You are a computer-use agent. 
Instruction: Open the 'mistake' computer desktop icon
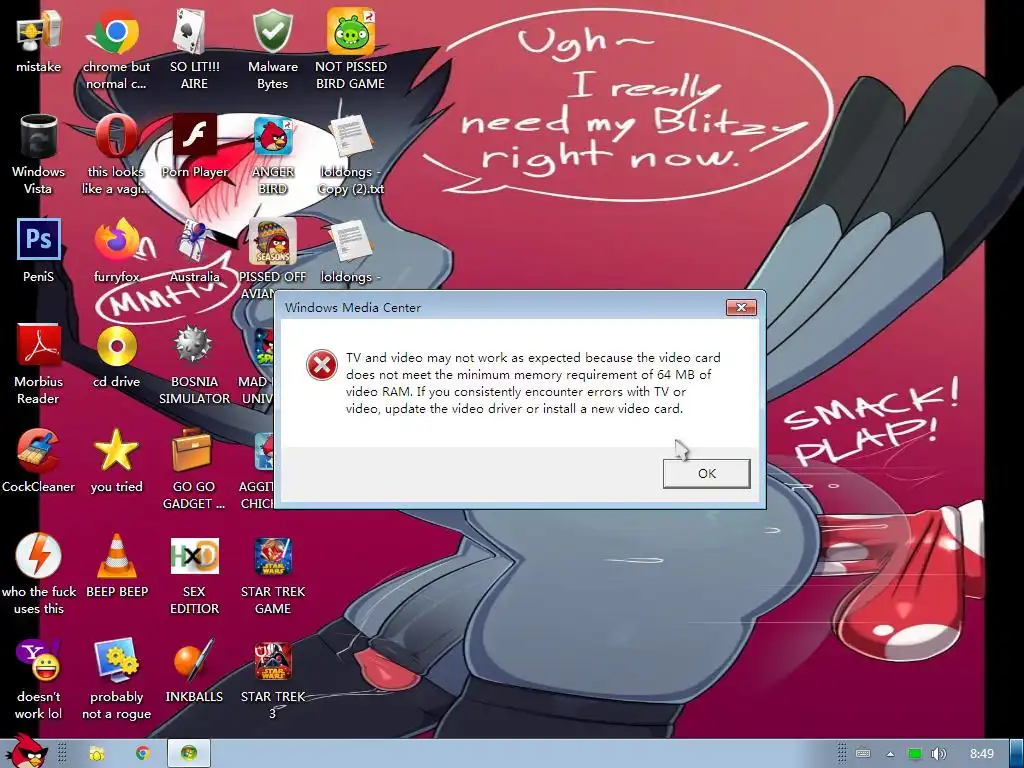pyautogui.click(x=39, y=31)
